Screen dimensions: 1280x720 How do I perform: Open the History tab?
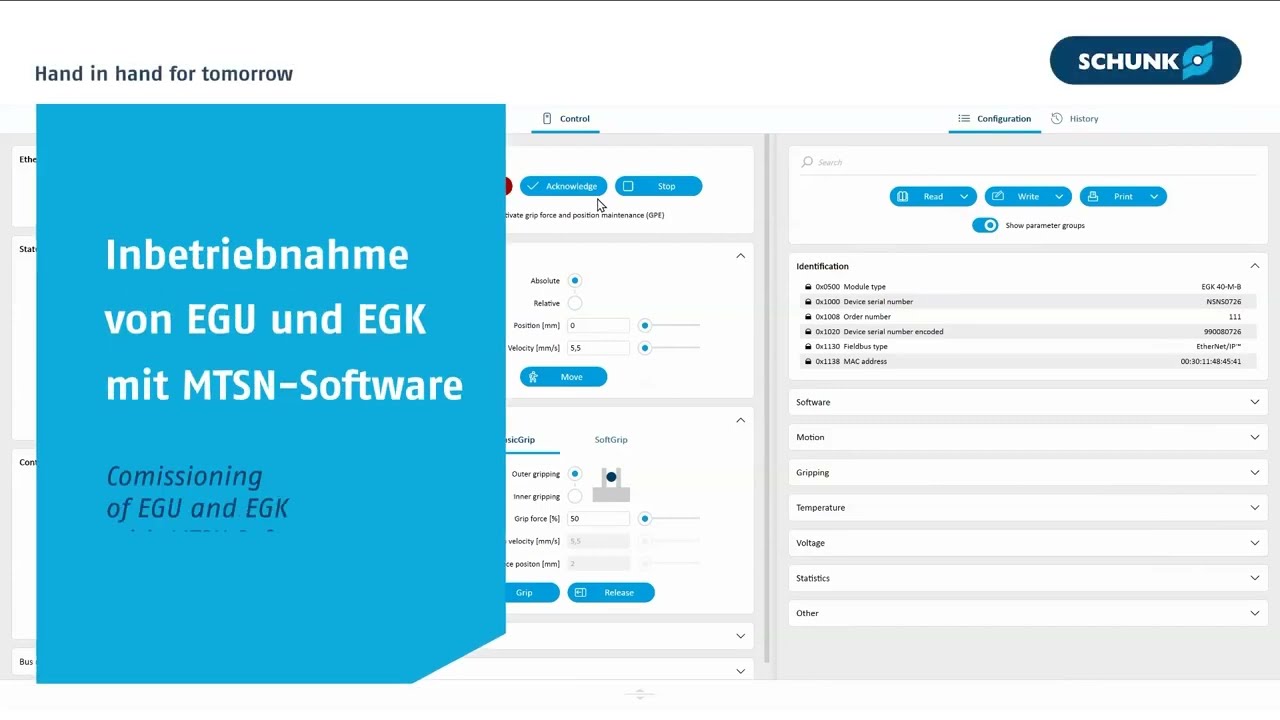tap(1075, 119)
